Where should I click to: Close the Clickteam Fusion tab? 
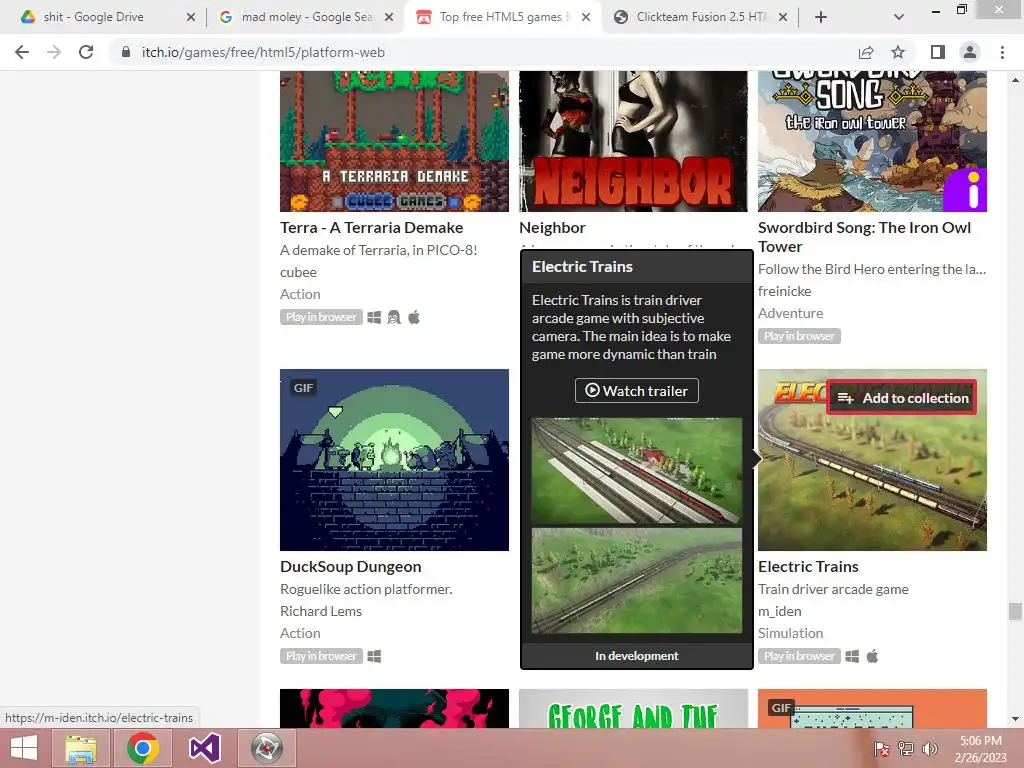[783, 17]
